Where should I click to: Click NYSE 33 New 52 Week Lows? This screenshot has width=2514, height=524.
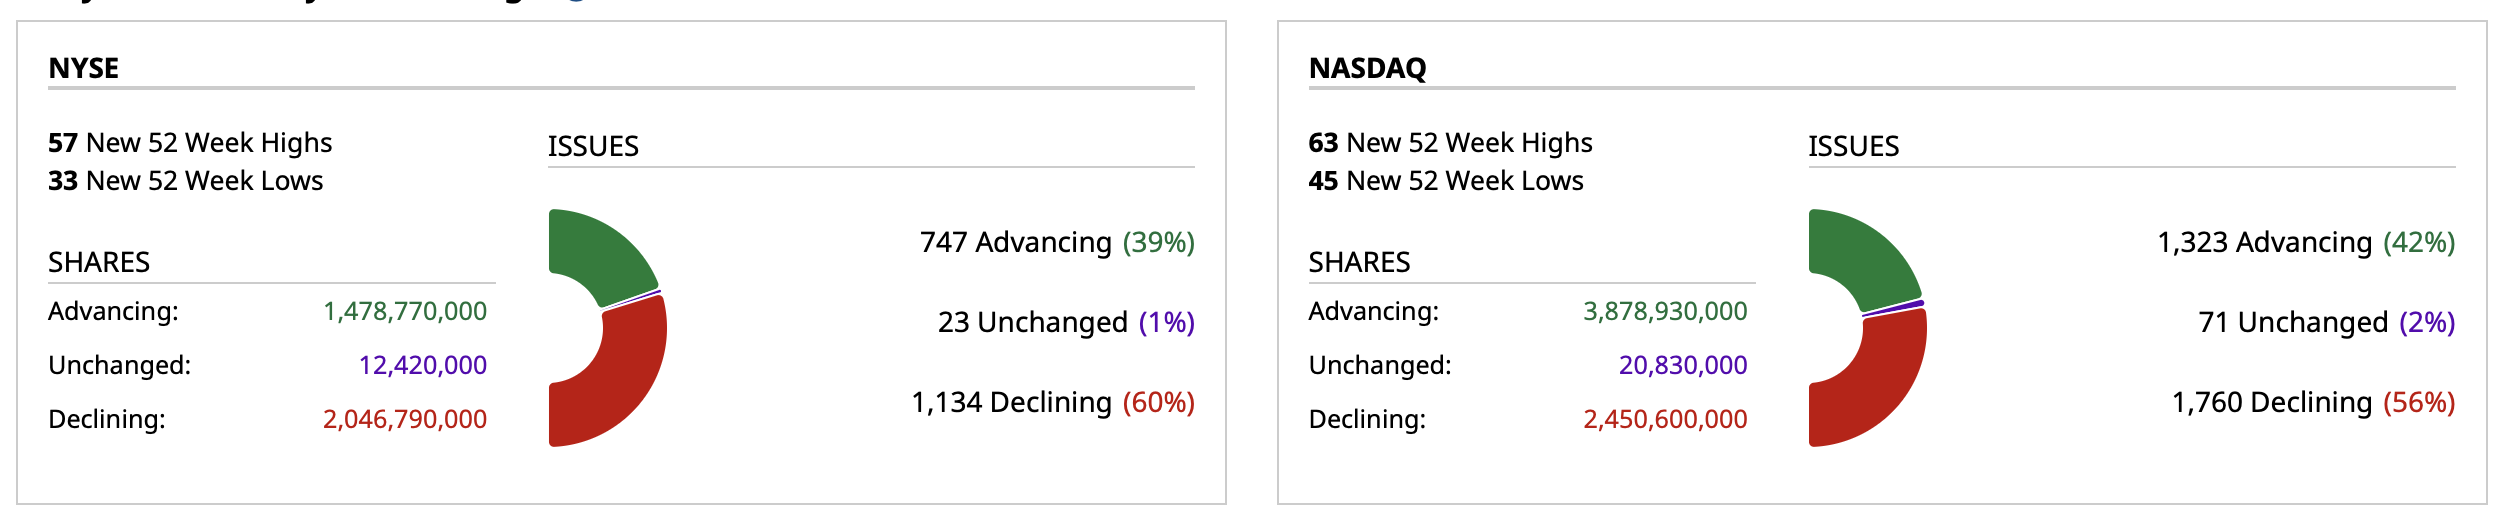pos(186,181)
